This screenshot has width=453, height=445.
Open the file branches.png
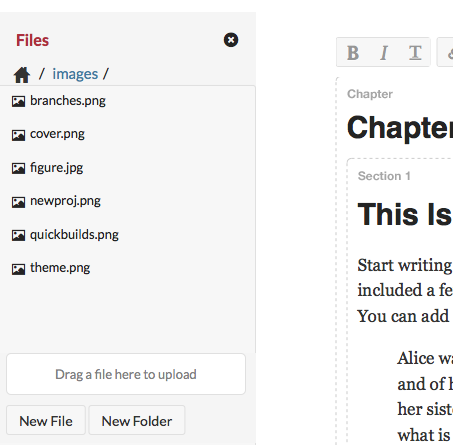click(x=68, y=101)
